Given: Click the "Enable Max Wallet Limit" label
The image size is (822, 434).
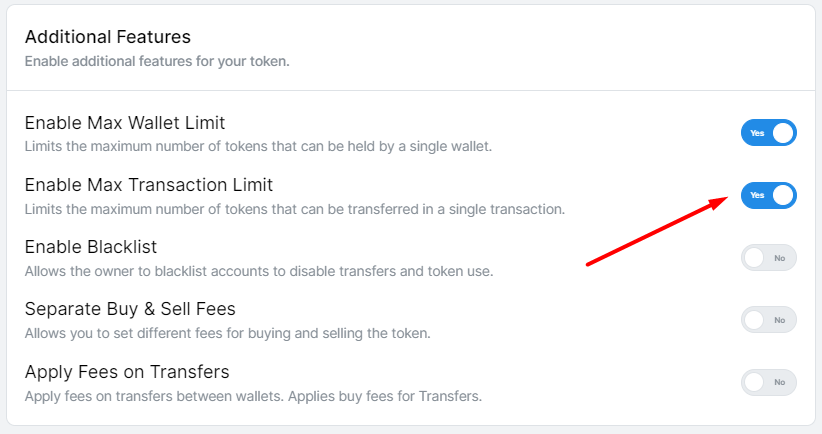Looking at the screenshot, I should click(x=125, y=123).
